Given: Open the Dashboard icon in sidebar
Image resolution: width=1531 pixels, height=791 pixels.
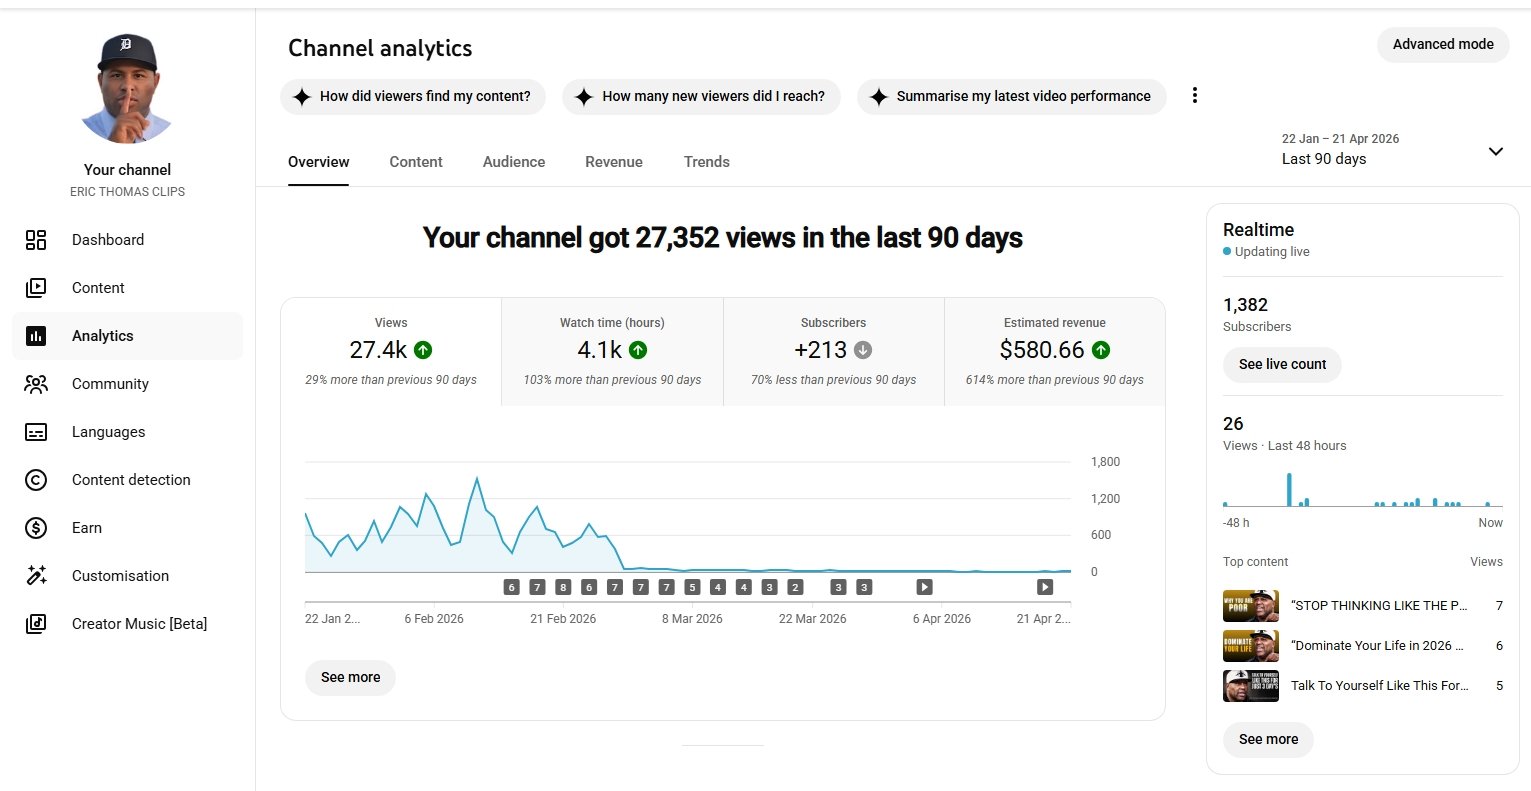Looking at the screenshot, I should click(x=36, y=240).
